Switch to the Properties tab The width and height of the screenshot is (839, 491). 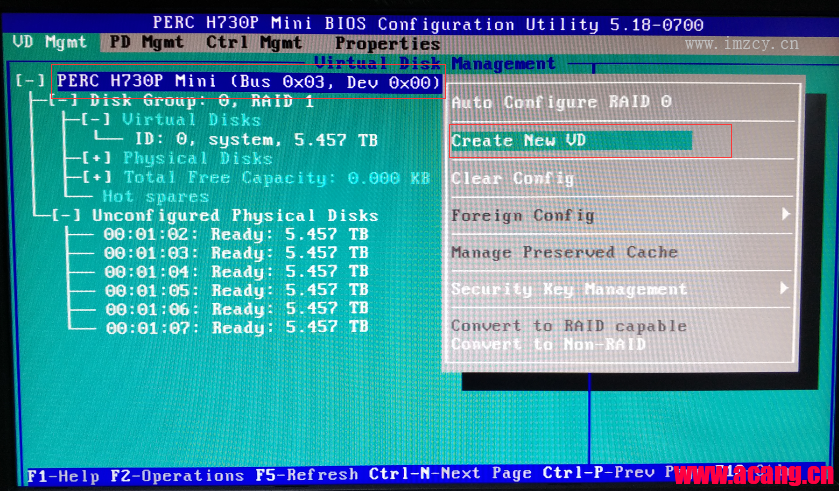point(387,43)
